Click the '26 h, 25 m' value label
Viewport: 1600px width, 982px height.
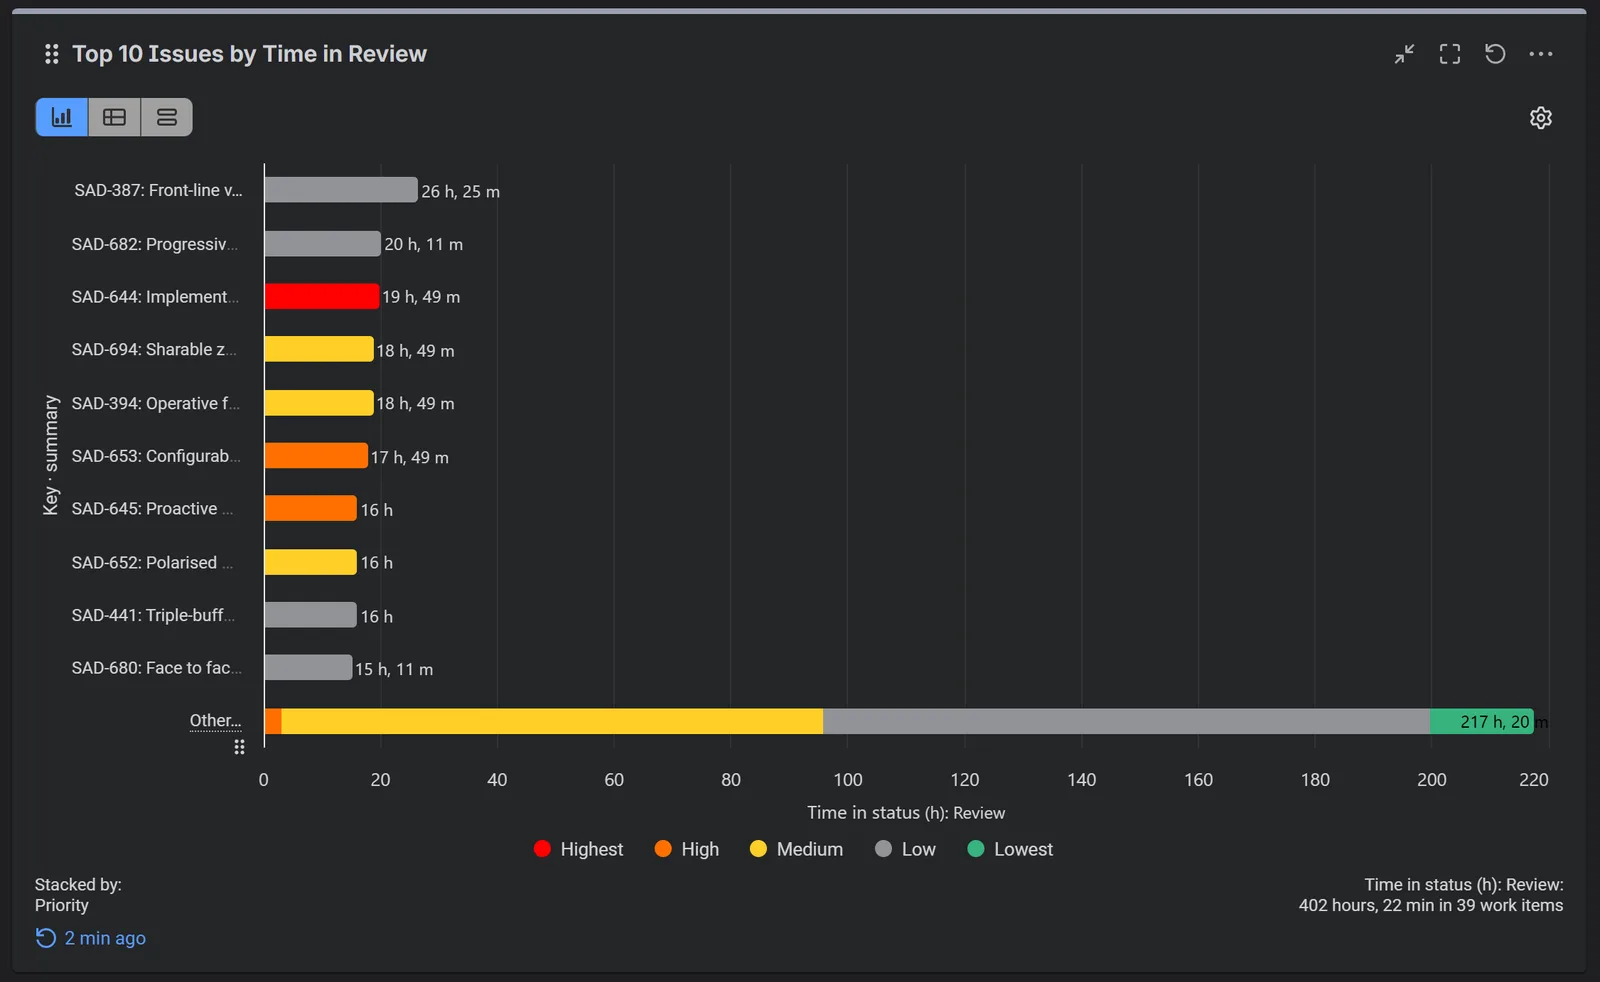pyautogui.click(x=461, y=191)
